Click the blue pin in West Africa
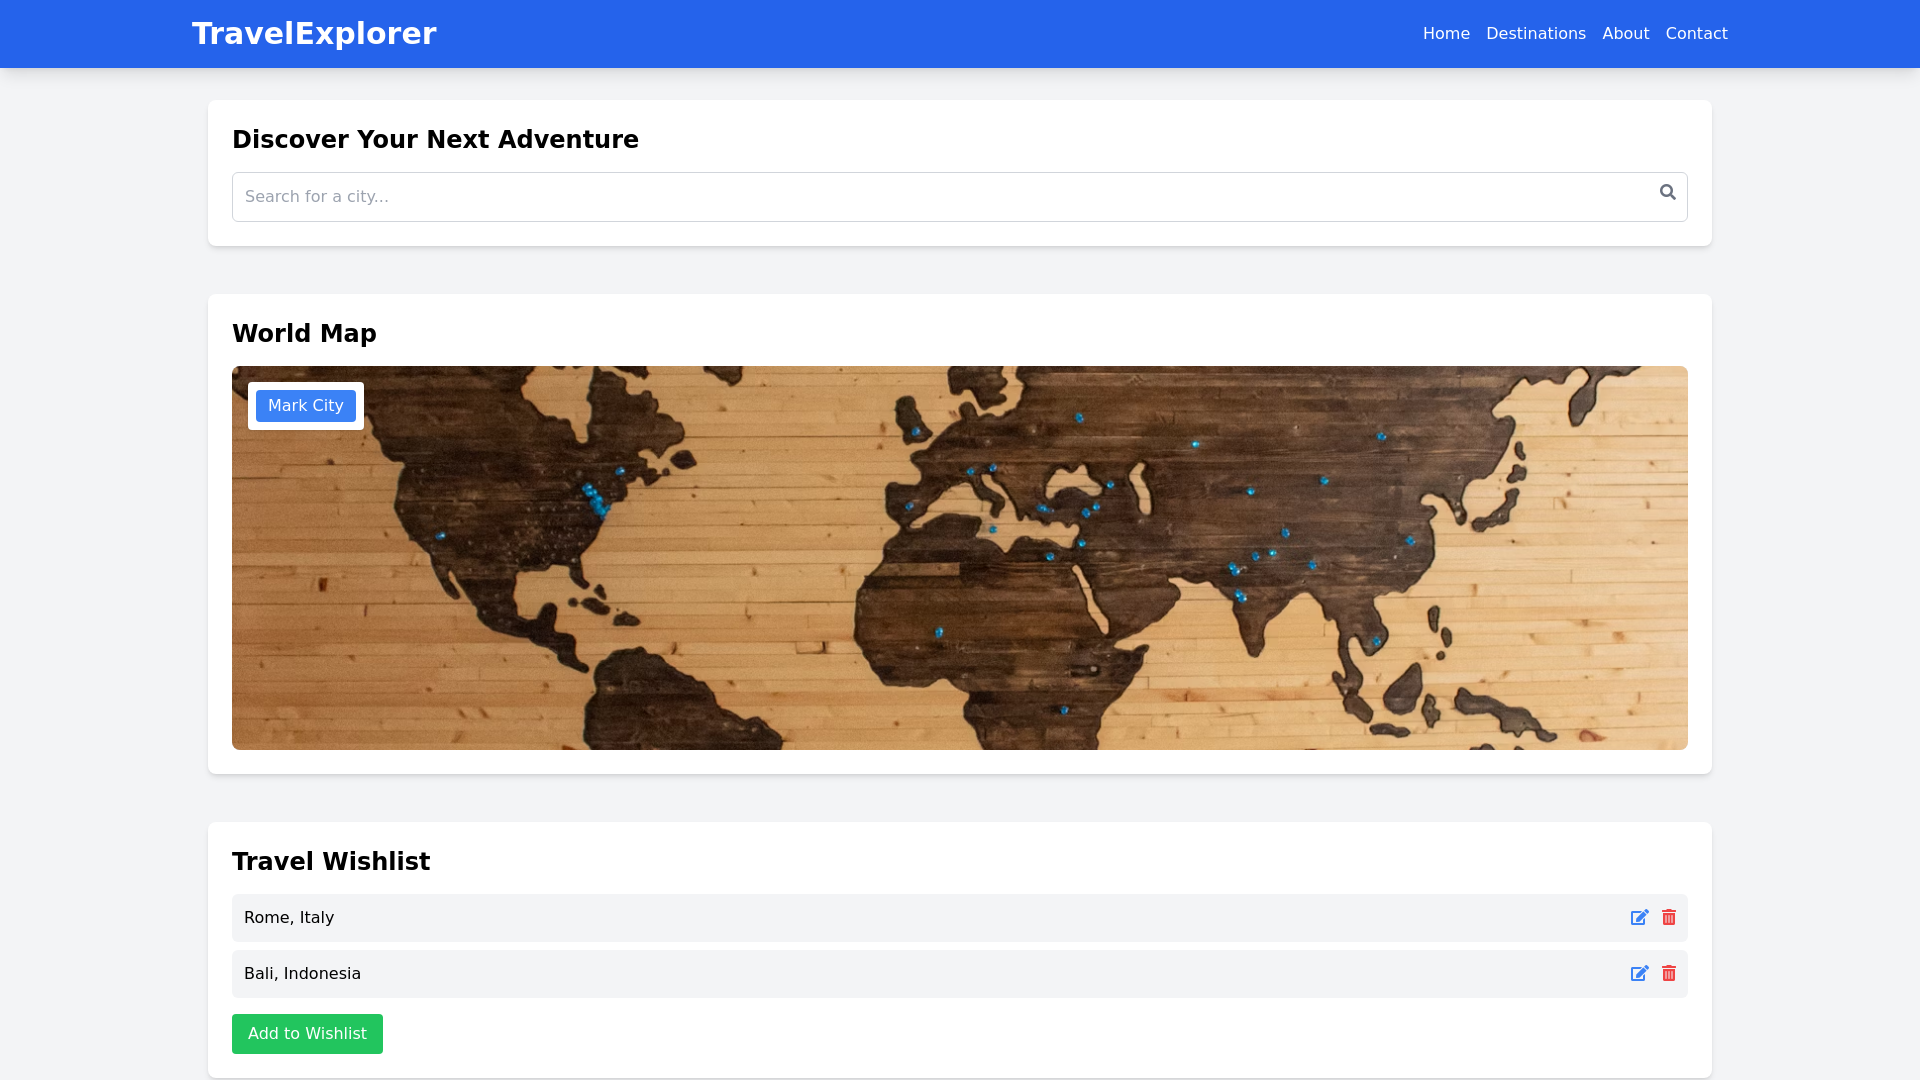Screen dimensions: 1920x1080 [939, 632]
